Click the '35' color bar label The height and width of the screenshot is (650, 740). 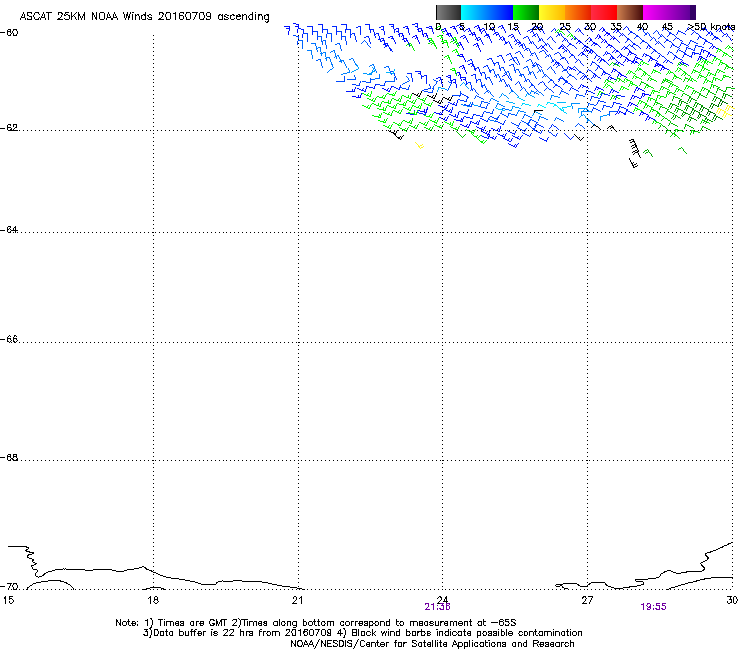click(616, 27)
